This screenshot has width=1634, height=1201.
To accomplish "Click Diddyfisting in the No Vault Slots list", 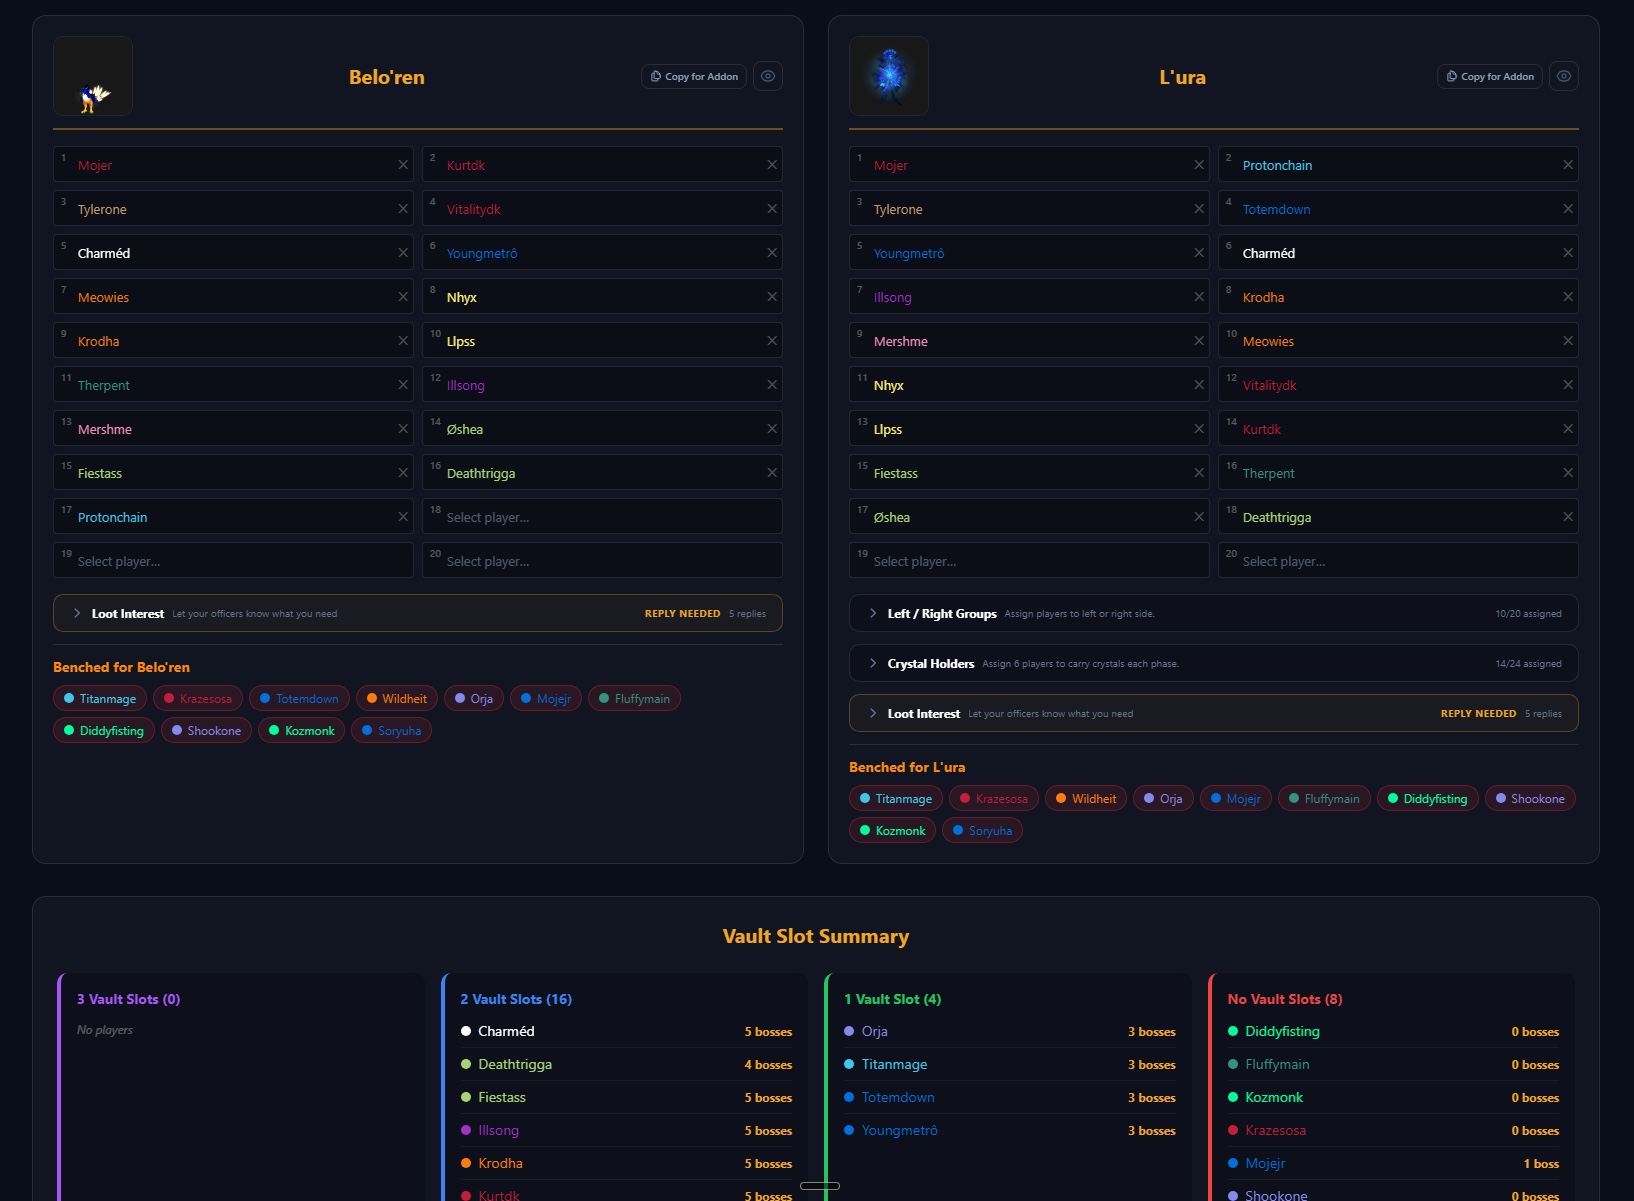I will pos(1282,1031).
